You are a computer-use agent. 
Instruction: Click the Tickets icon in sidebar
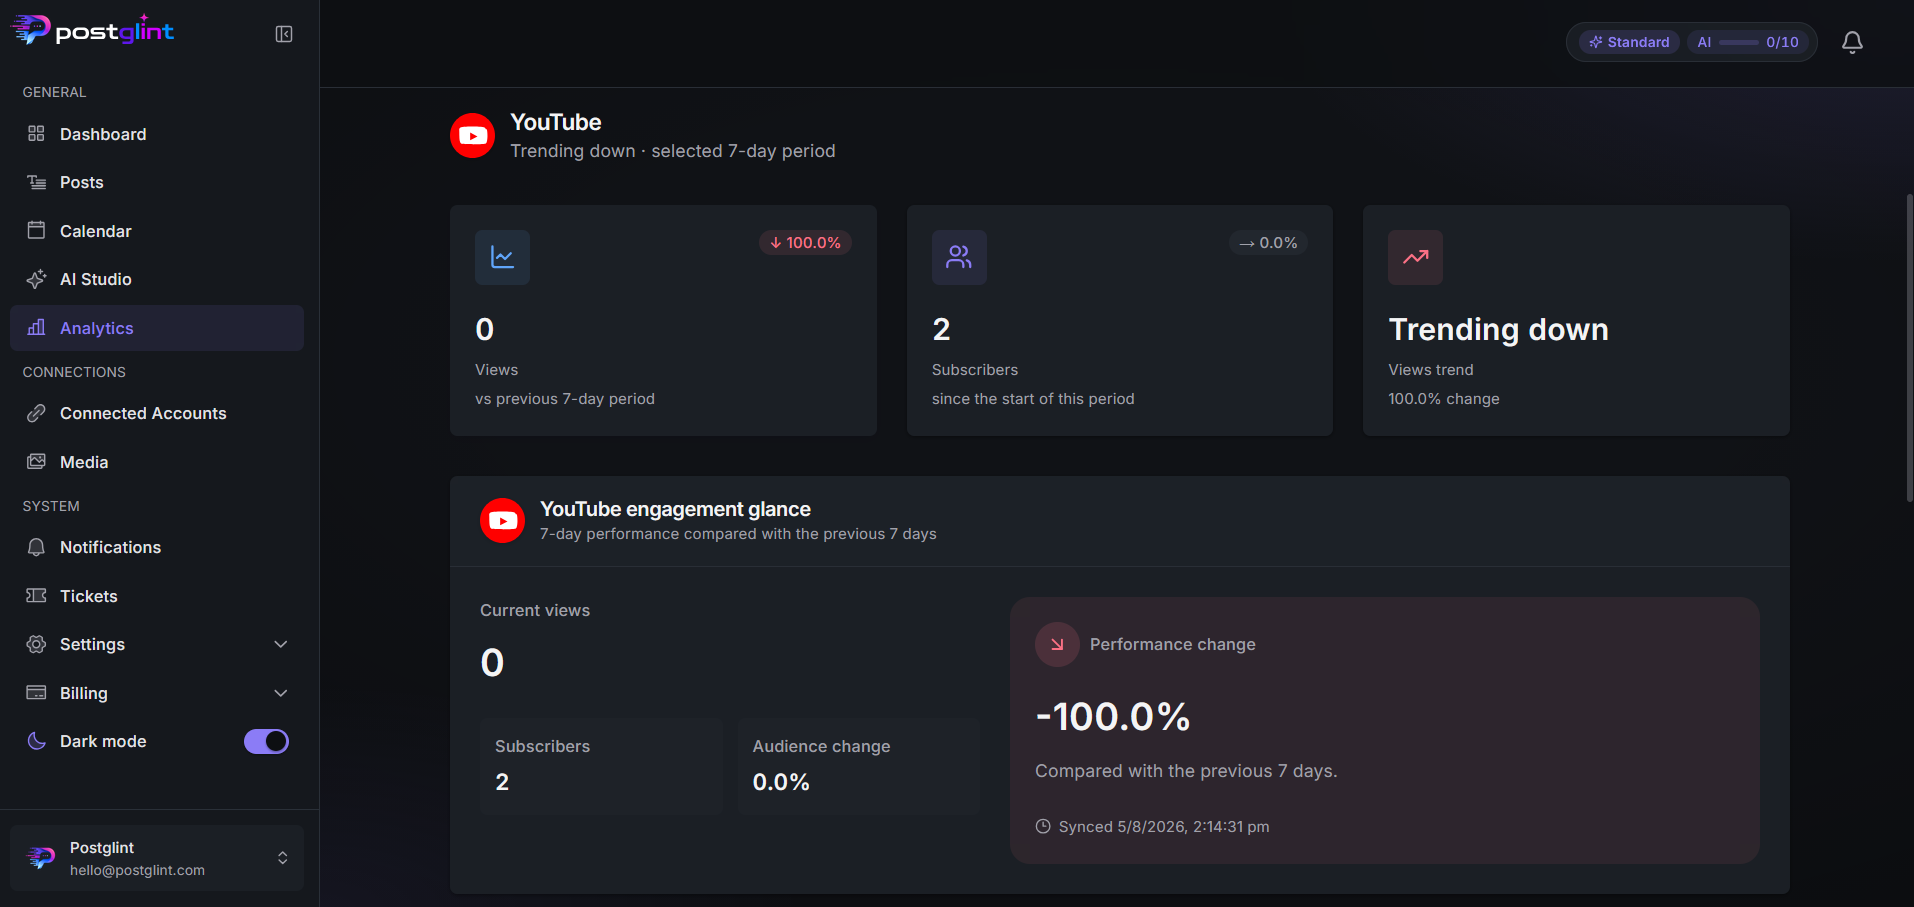click(36, 595)
